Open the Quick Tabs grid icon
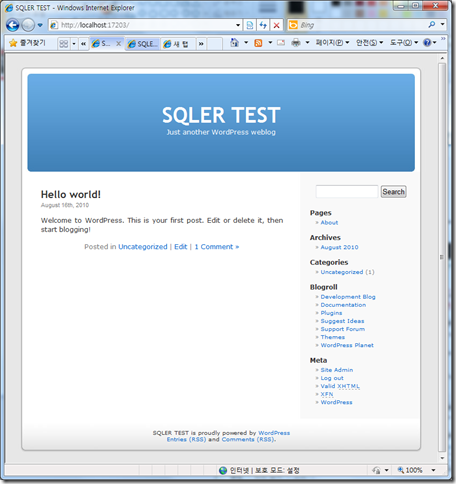The image size is (456, 484). [x=63, y=44]
